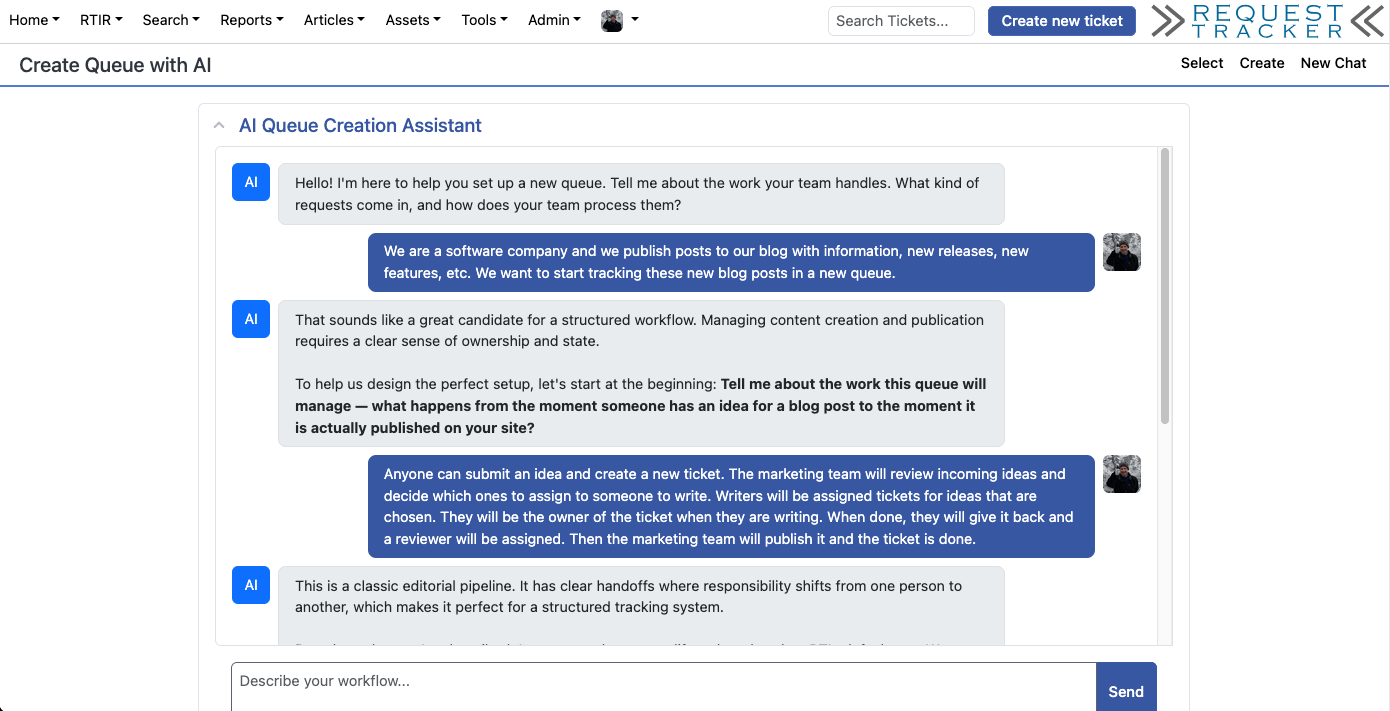Click the 'Hello! I'm here to help' message
The width and height of the screenshot is (1390, 711).
point(641,194)
